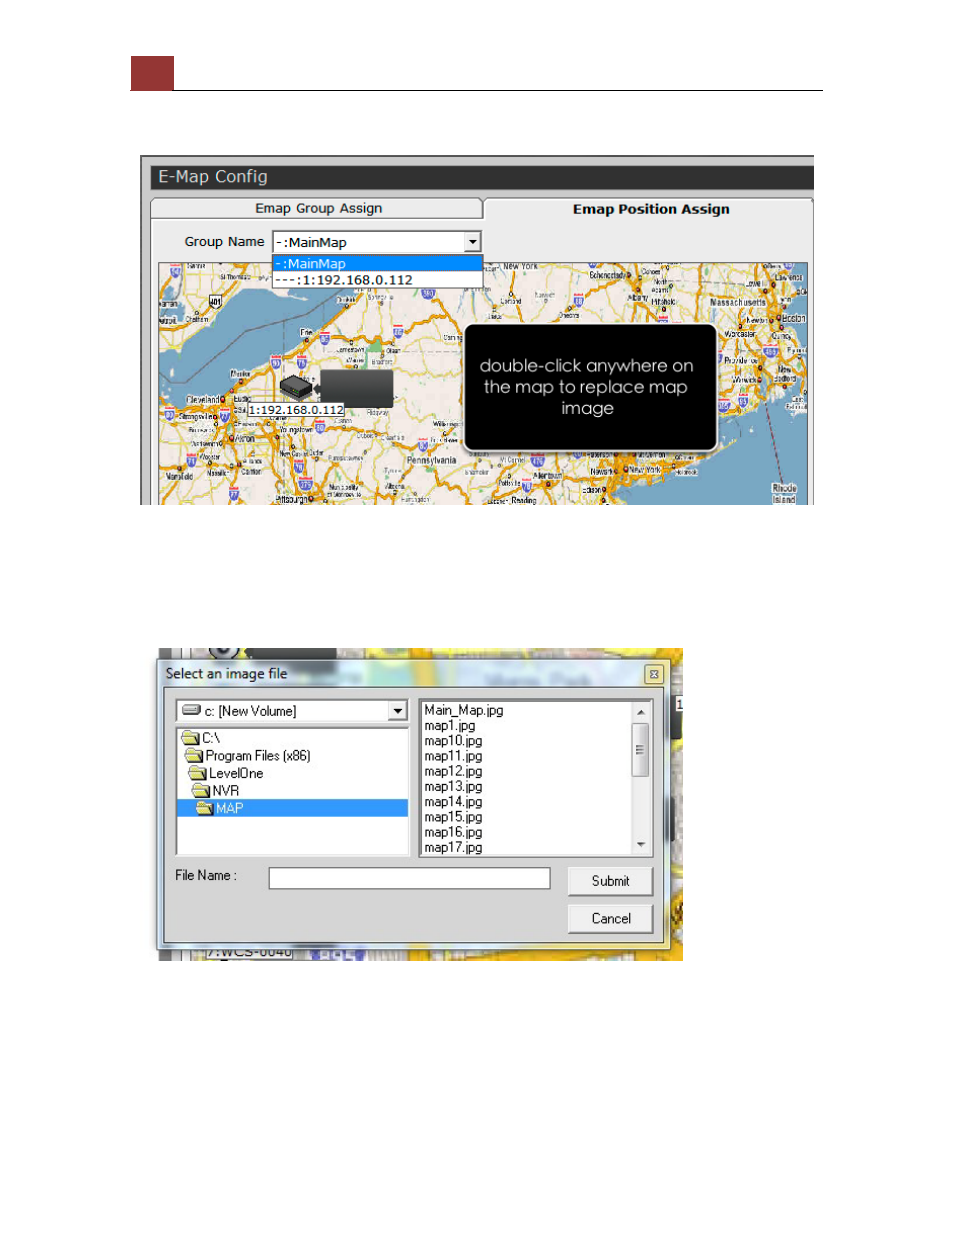This screenshot has width=954, height=1235.
Task: Click the file list scrollbar thumb
Action: click(x=641, y=749)
